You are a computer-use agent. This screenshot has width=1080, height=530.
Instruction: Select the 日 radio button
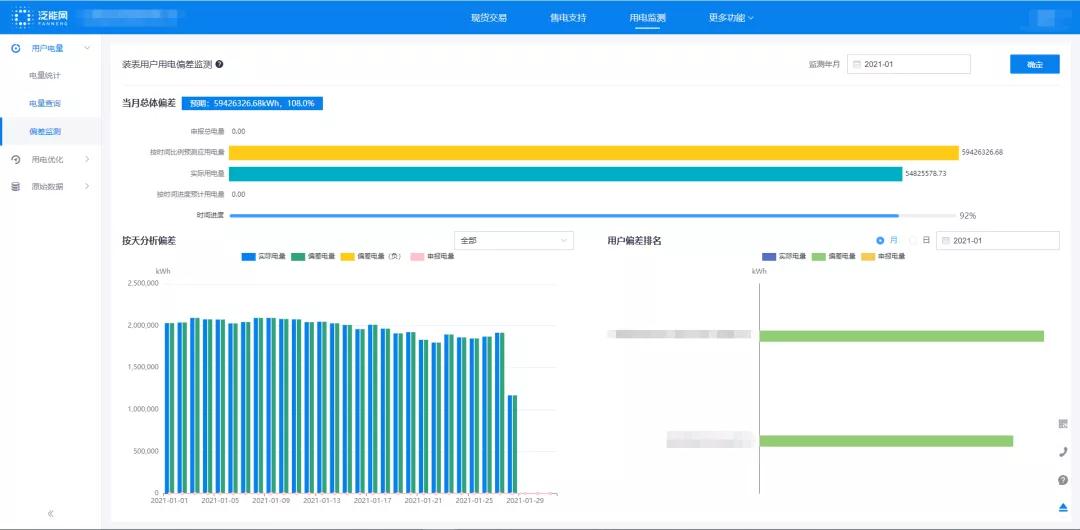913,241
